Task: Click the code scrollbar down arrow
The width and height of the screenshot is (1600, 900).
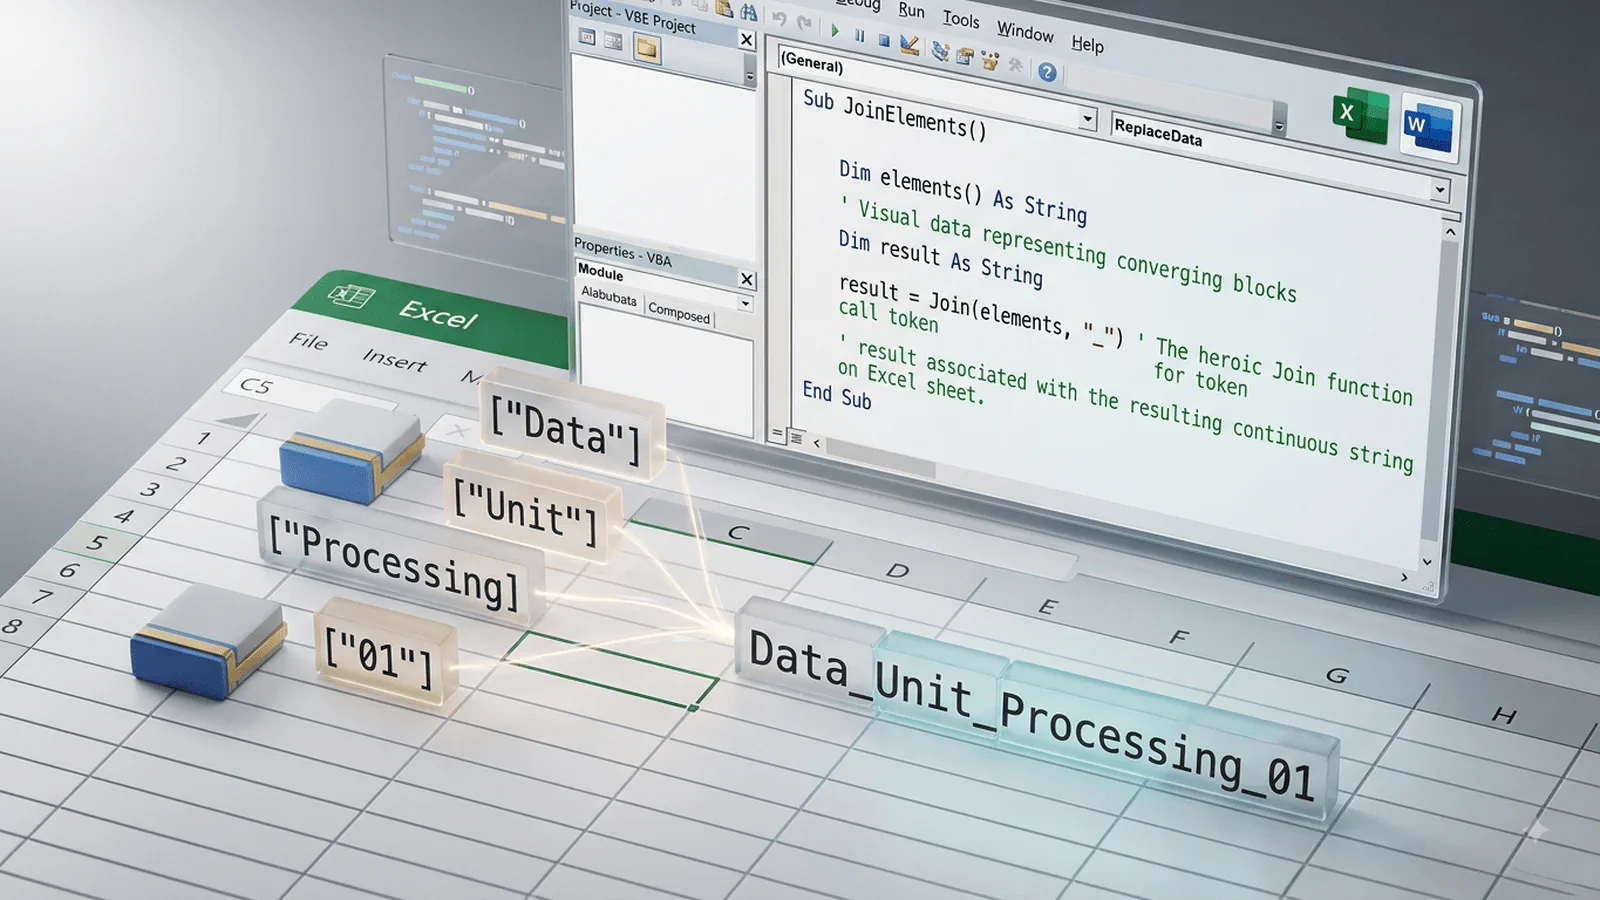Action: (1427, 562)
